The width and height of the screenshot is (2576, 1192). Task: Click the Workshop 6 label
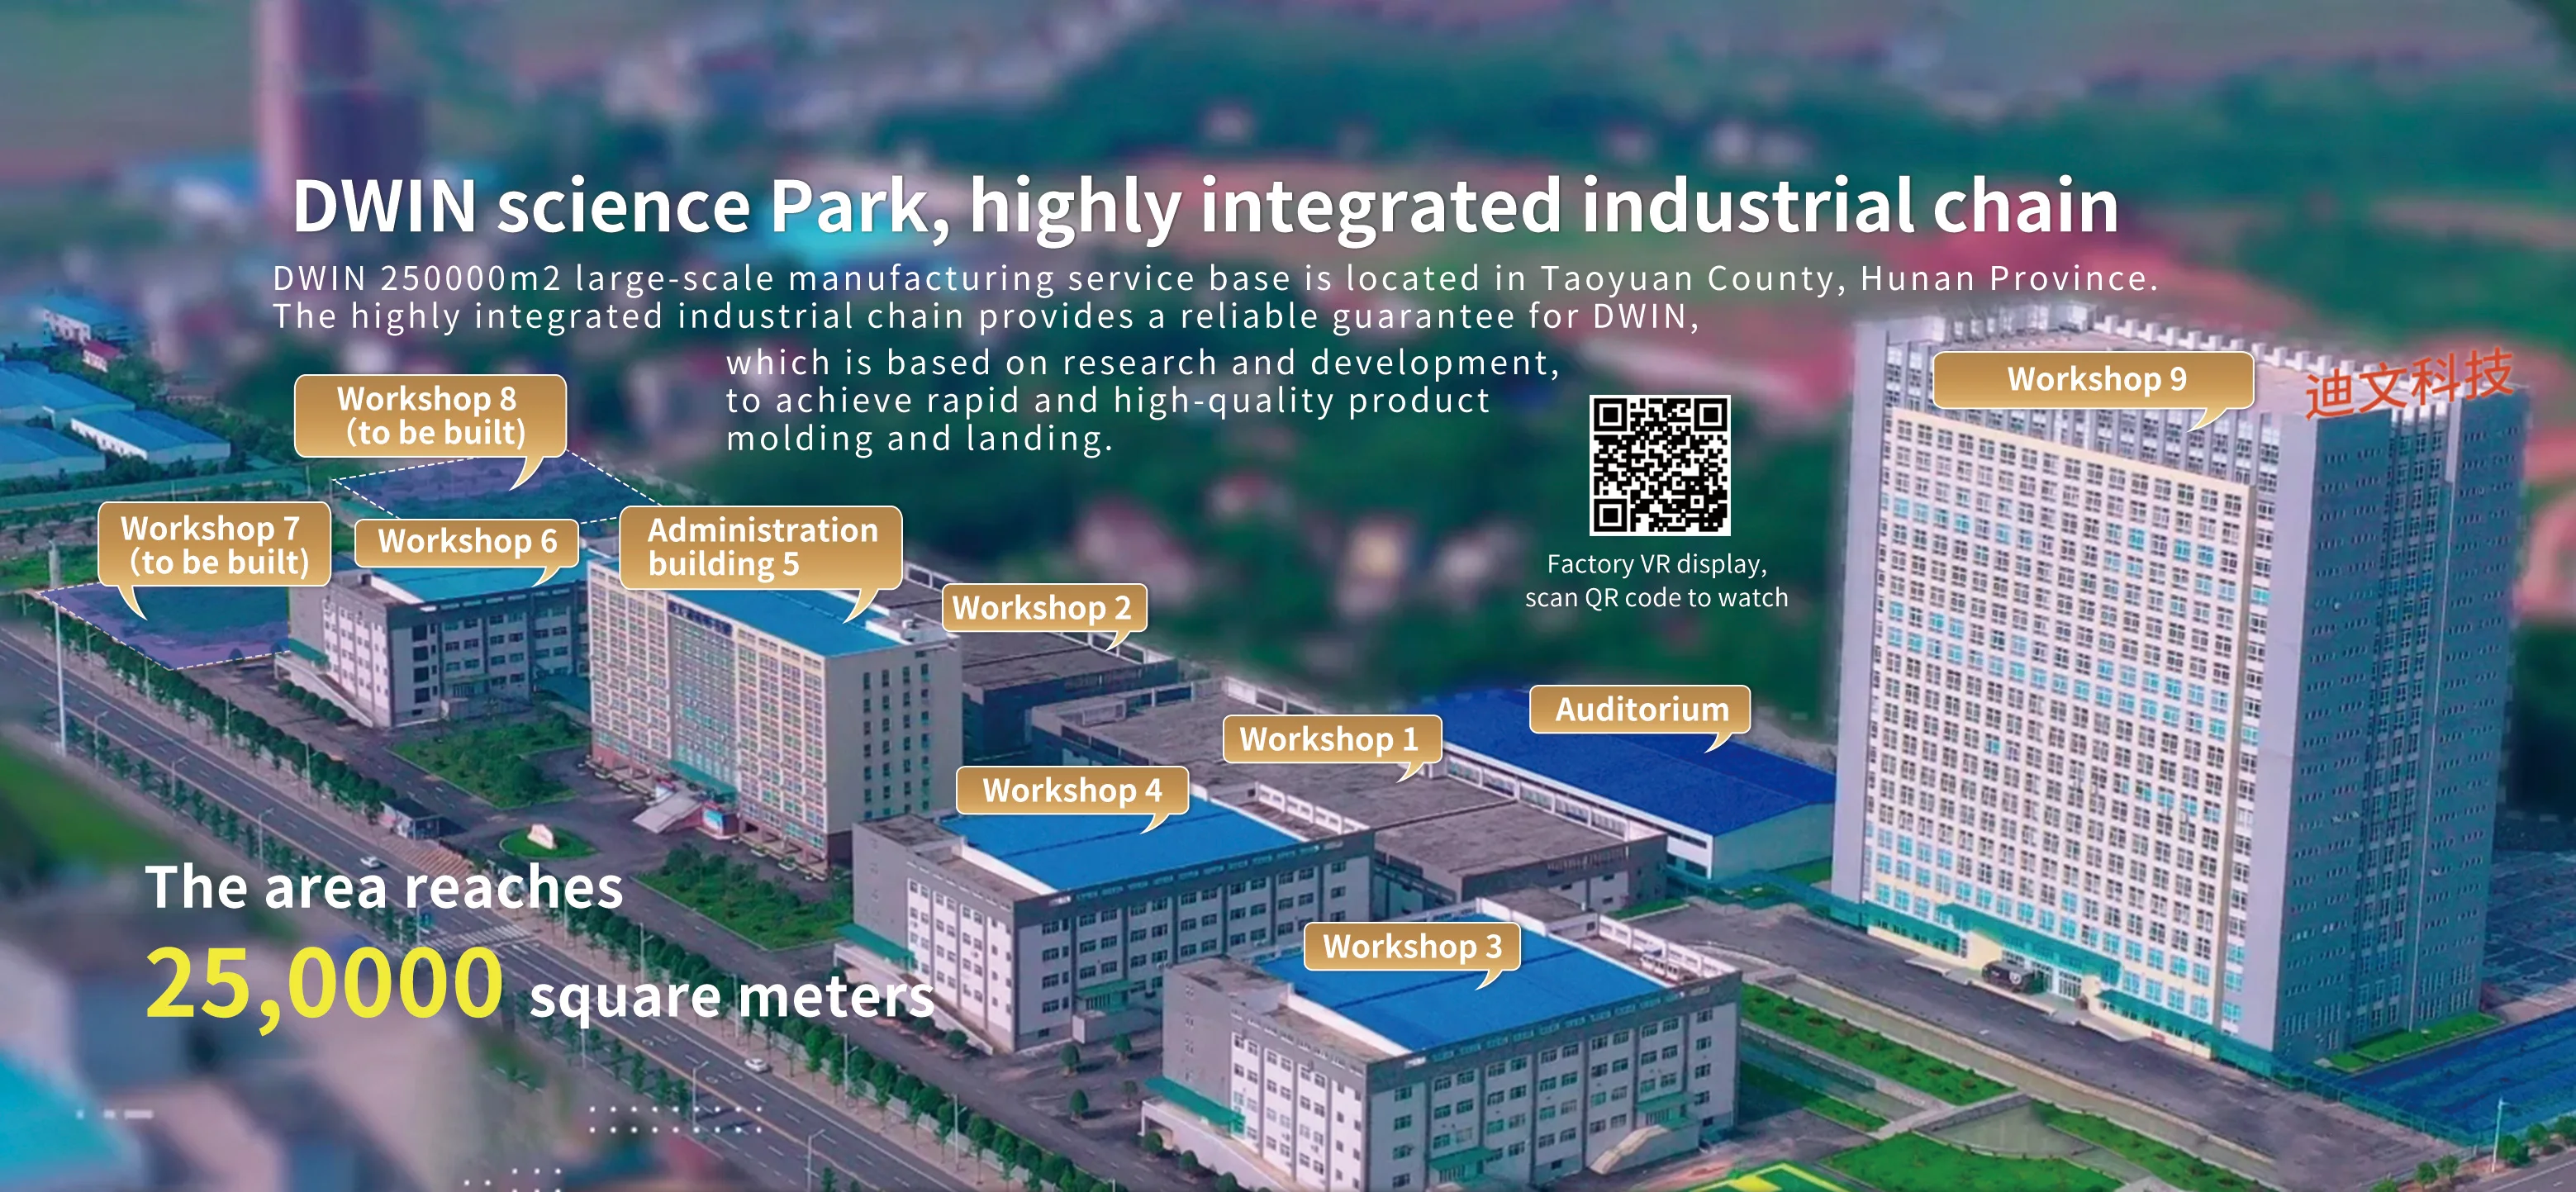(x=467, y=541)
